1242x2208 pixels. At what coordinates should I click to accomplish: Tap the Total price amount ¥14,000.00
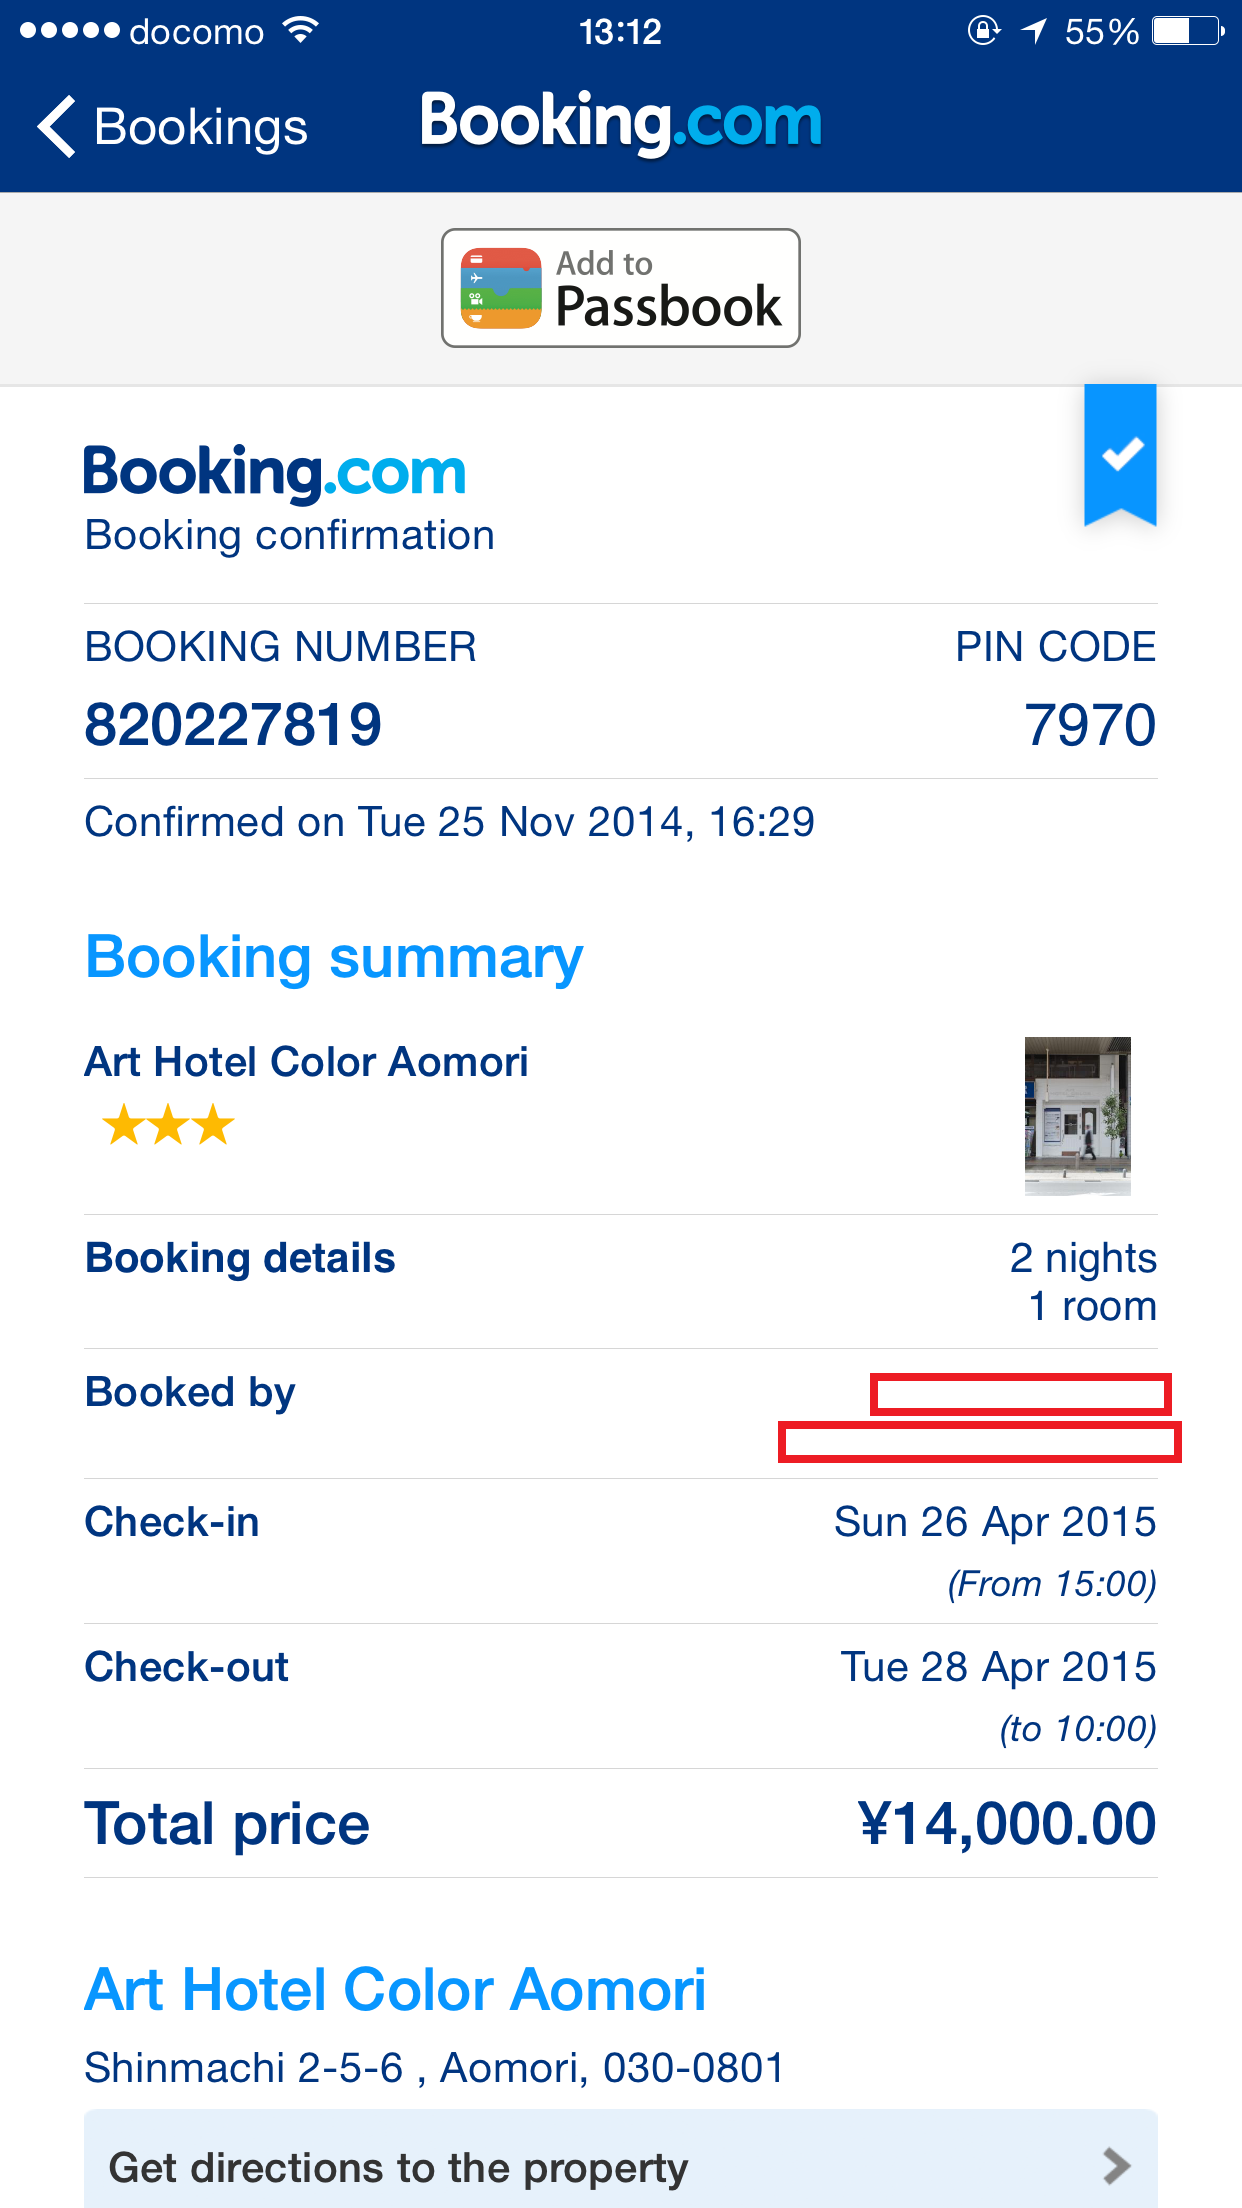1006,1823
